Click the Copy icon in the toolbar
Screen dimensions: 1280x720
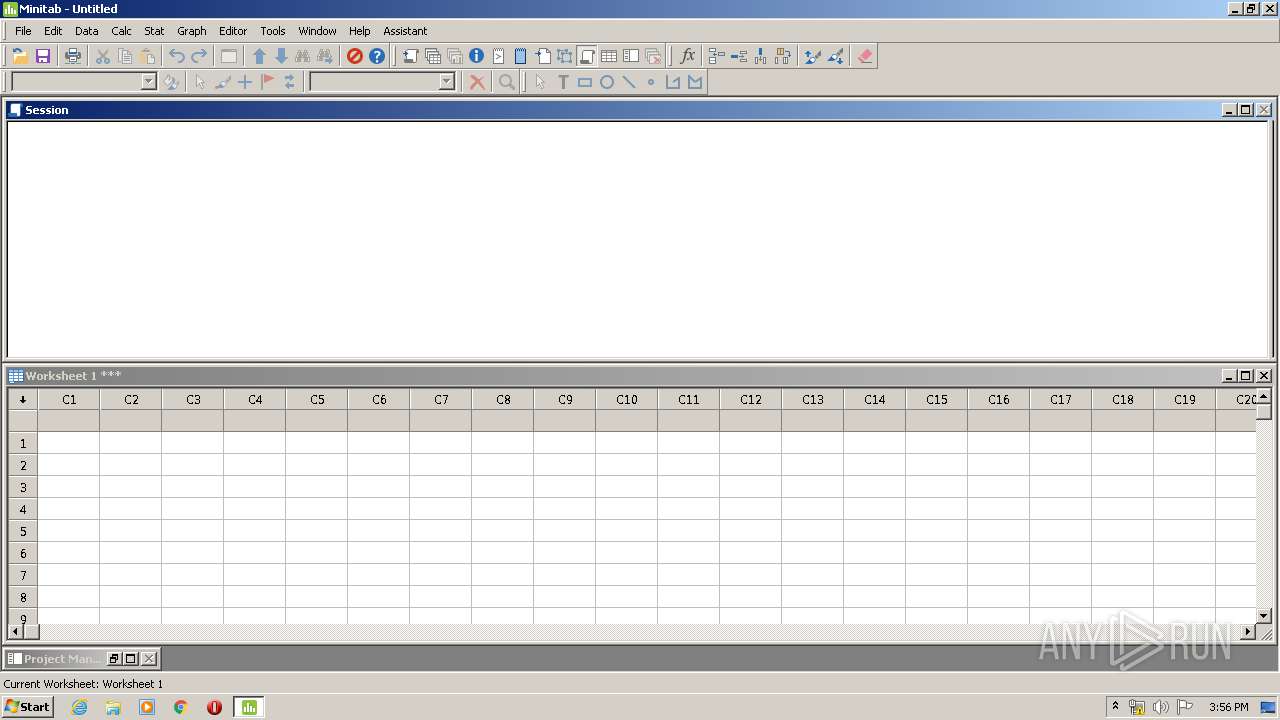125,56
